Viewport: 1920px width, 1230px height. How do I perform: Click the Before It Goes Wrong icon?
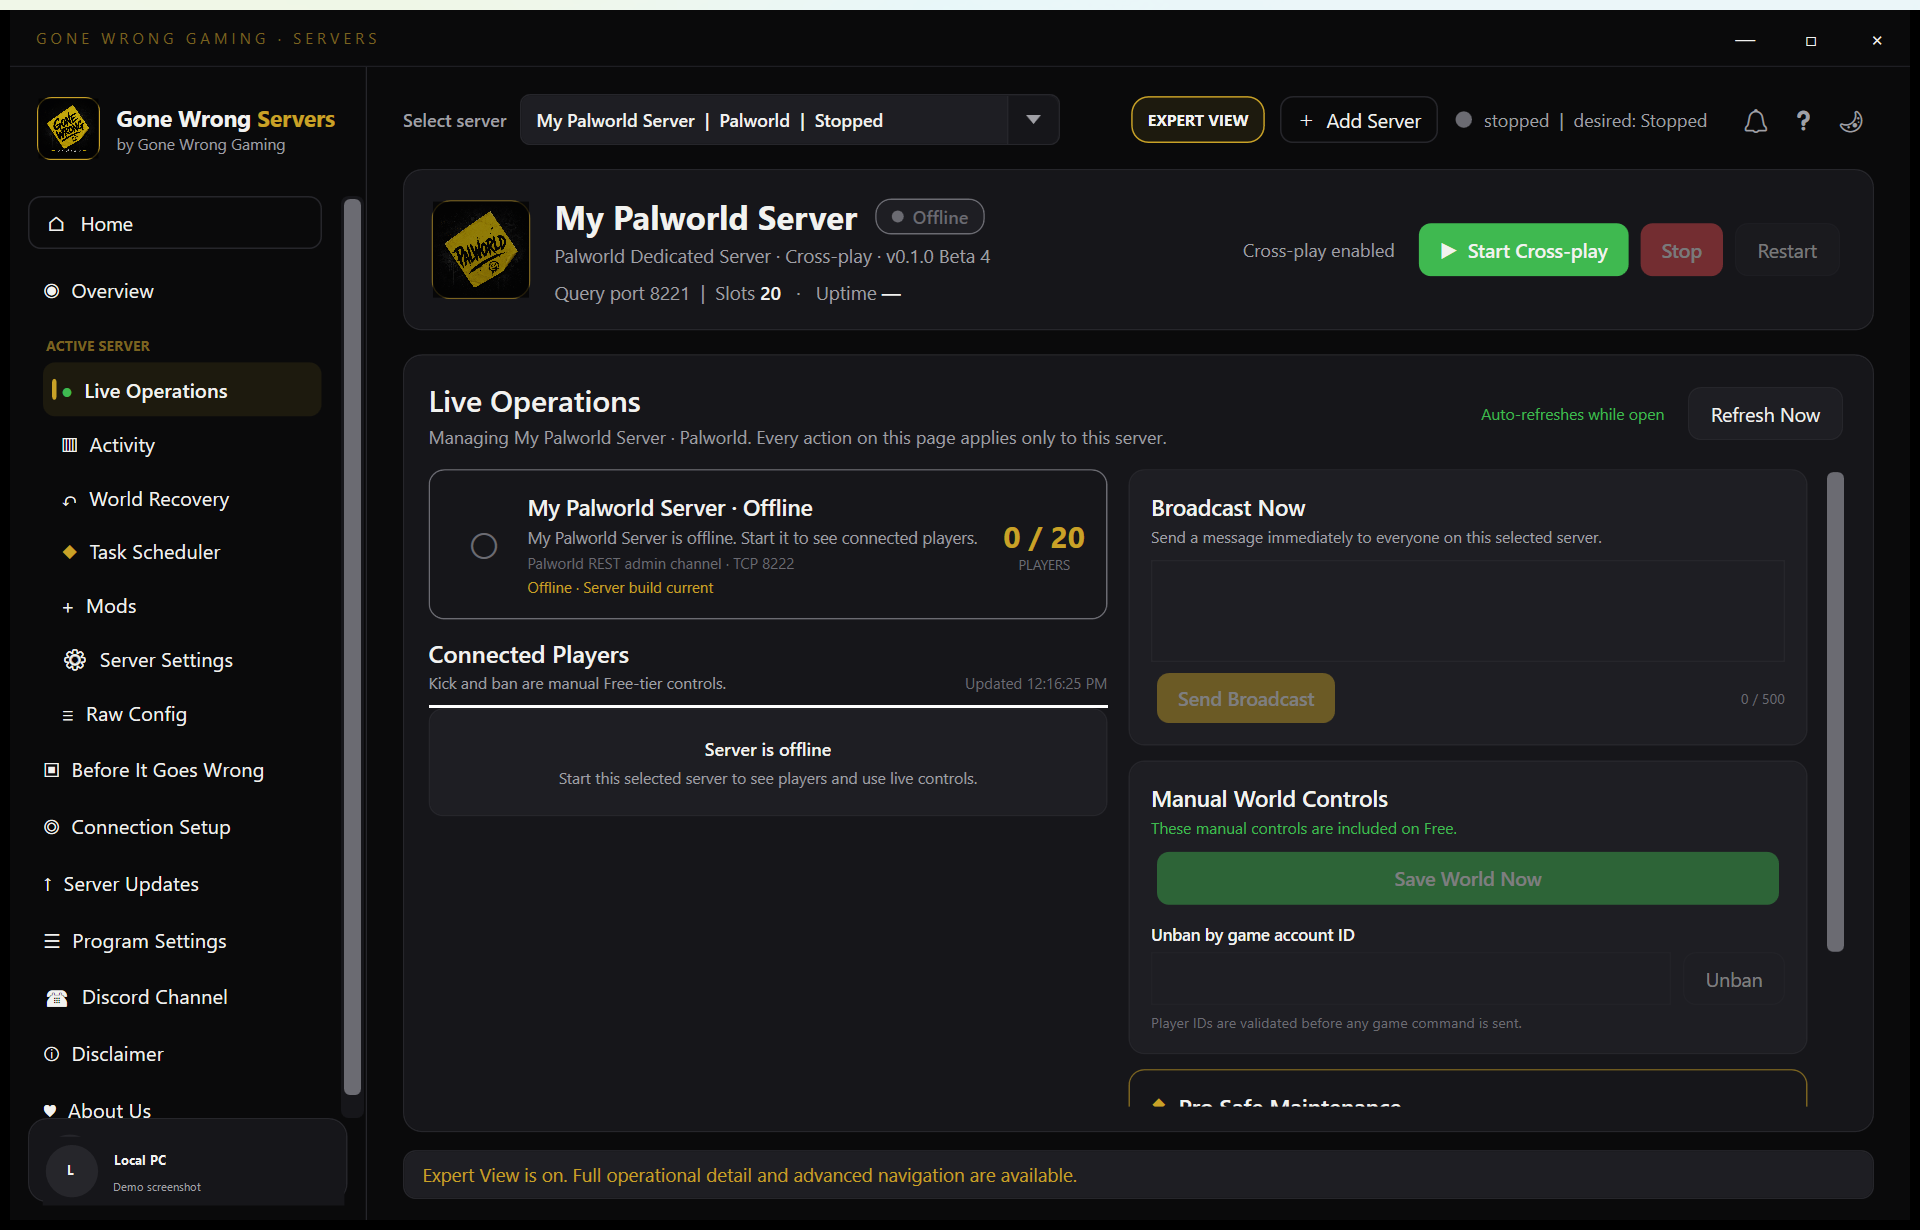(52, 770)
